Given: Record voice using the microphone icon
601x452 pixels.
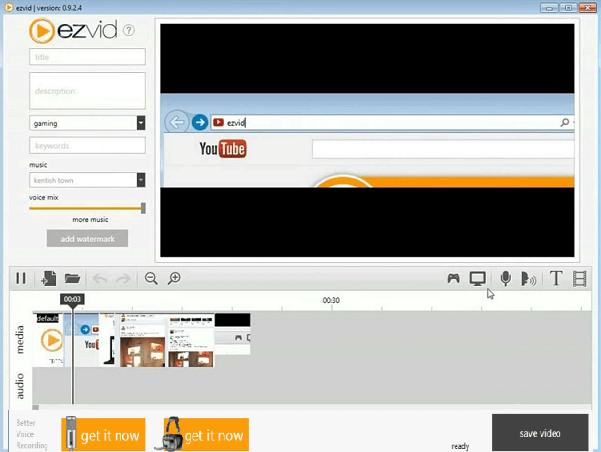Looking at the screenshot, I should (x=506, y=278).
